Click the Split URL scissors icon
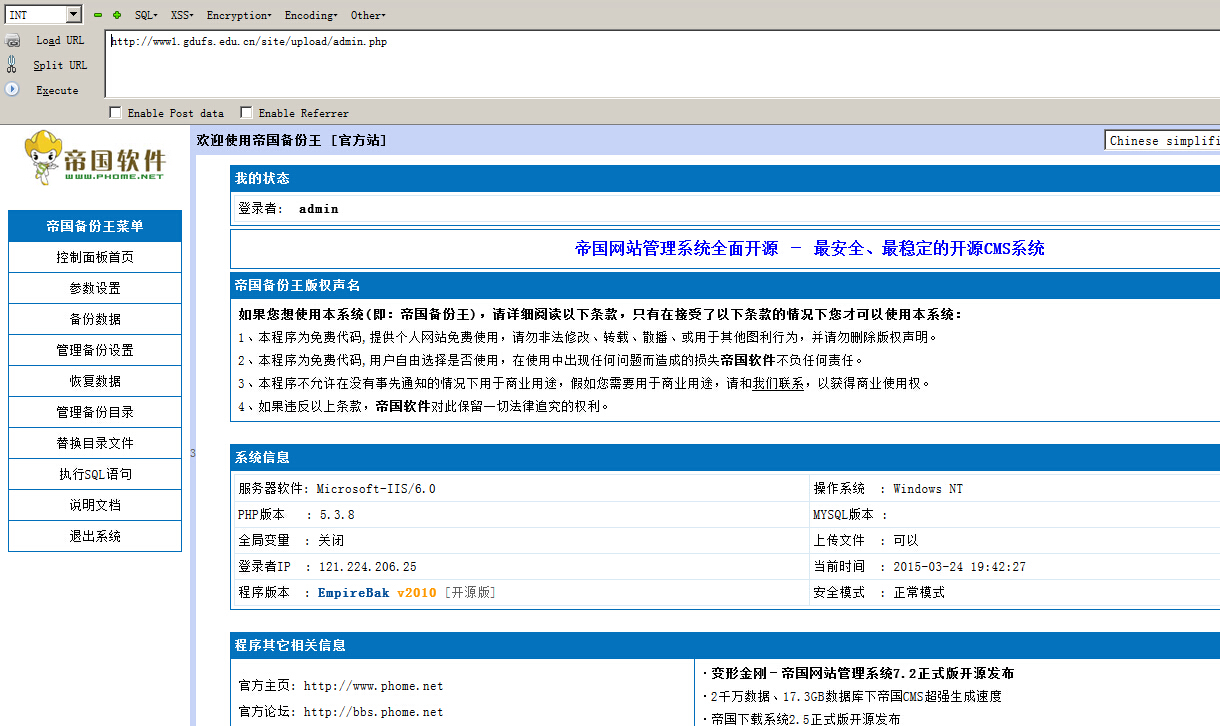Screen dimensions: 1220x726 pos(12,65)
